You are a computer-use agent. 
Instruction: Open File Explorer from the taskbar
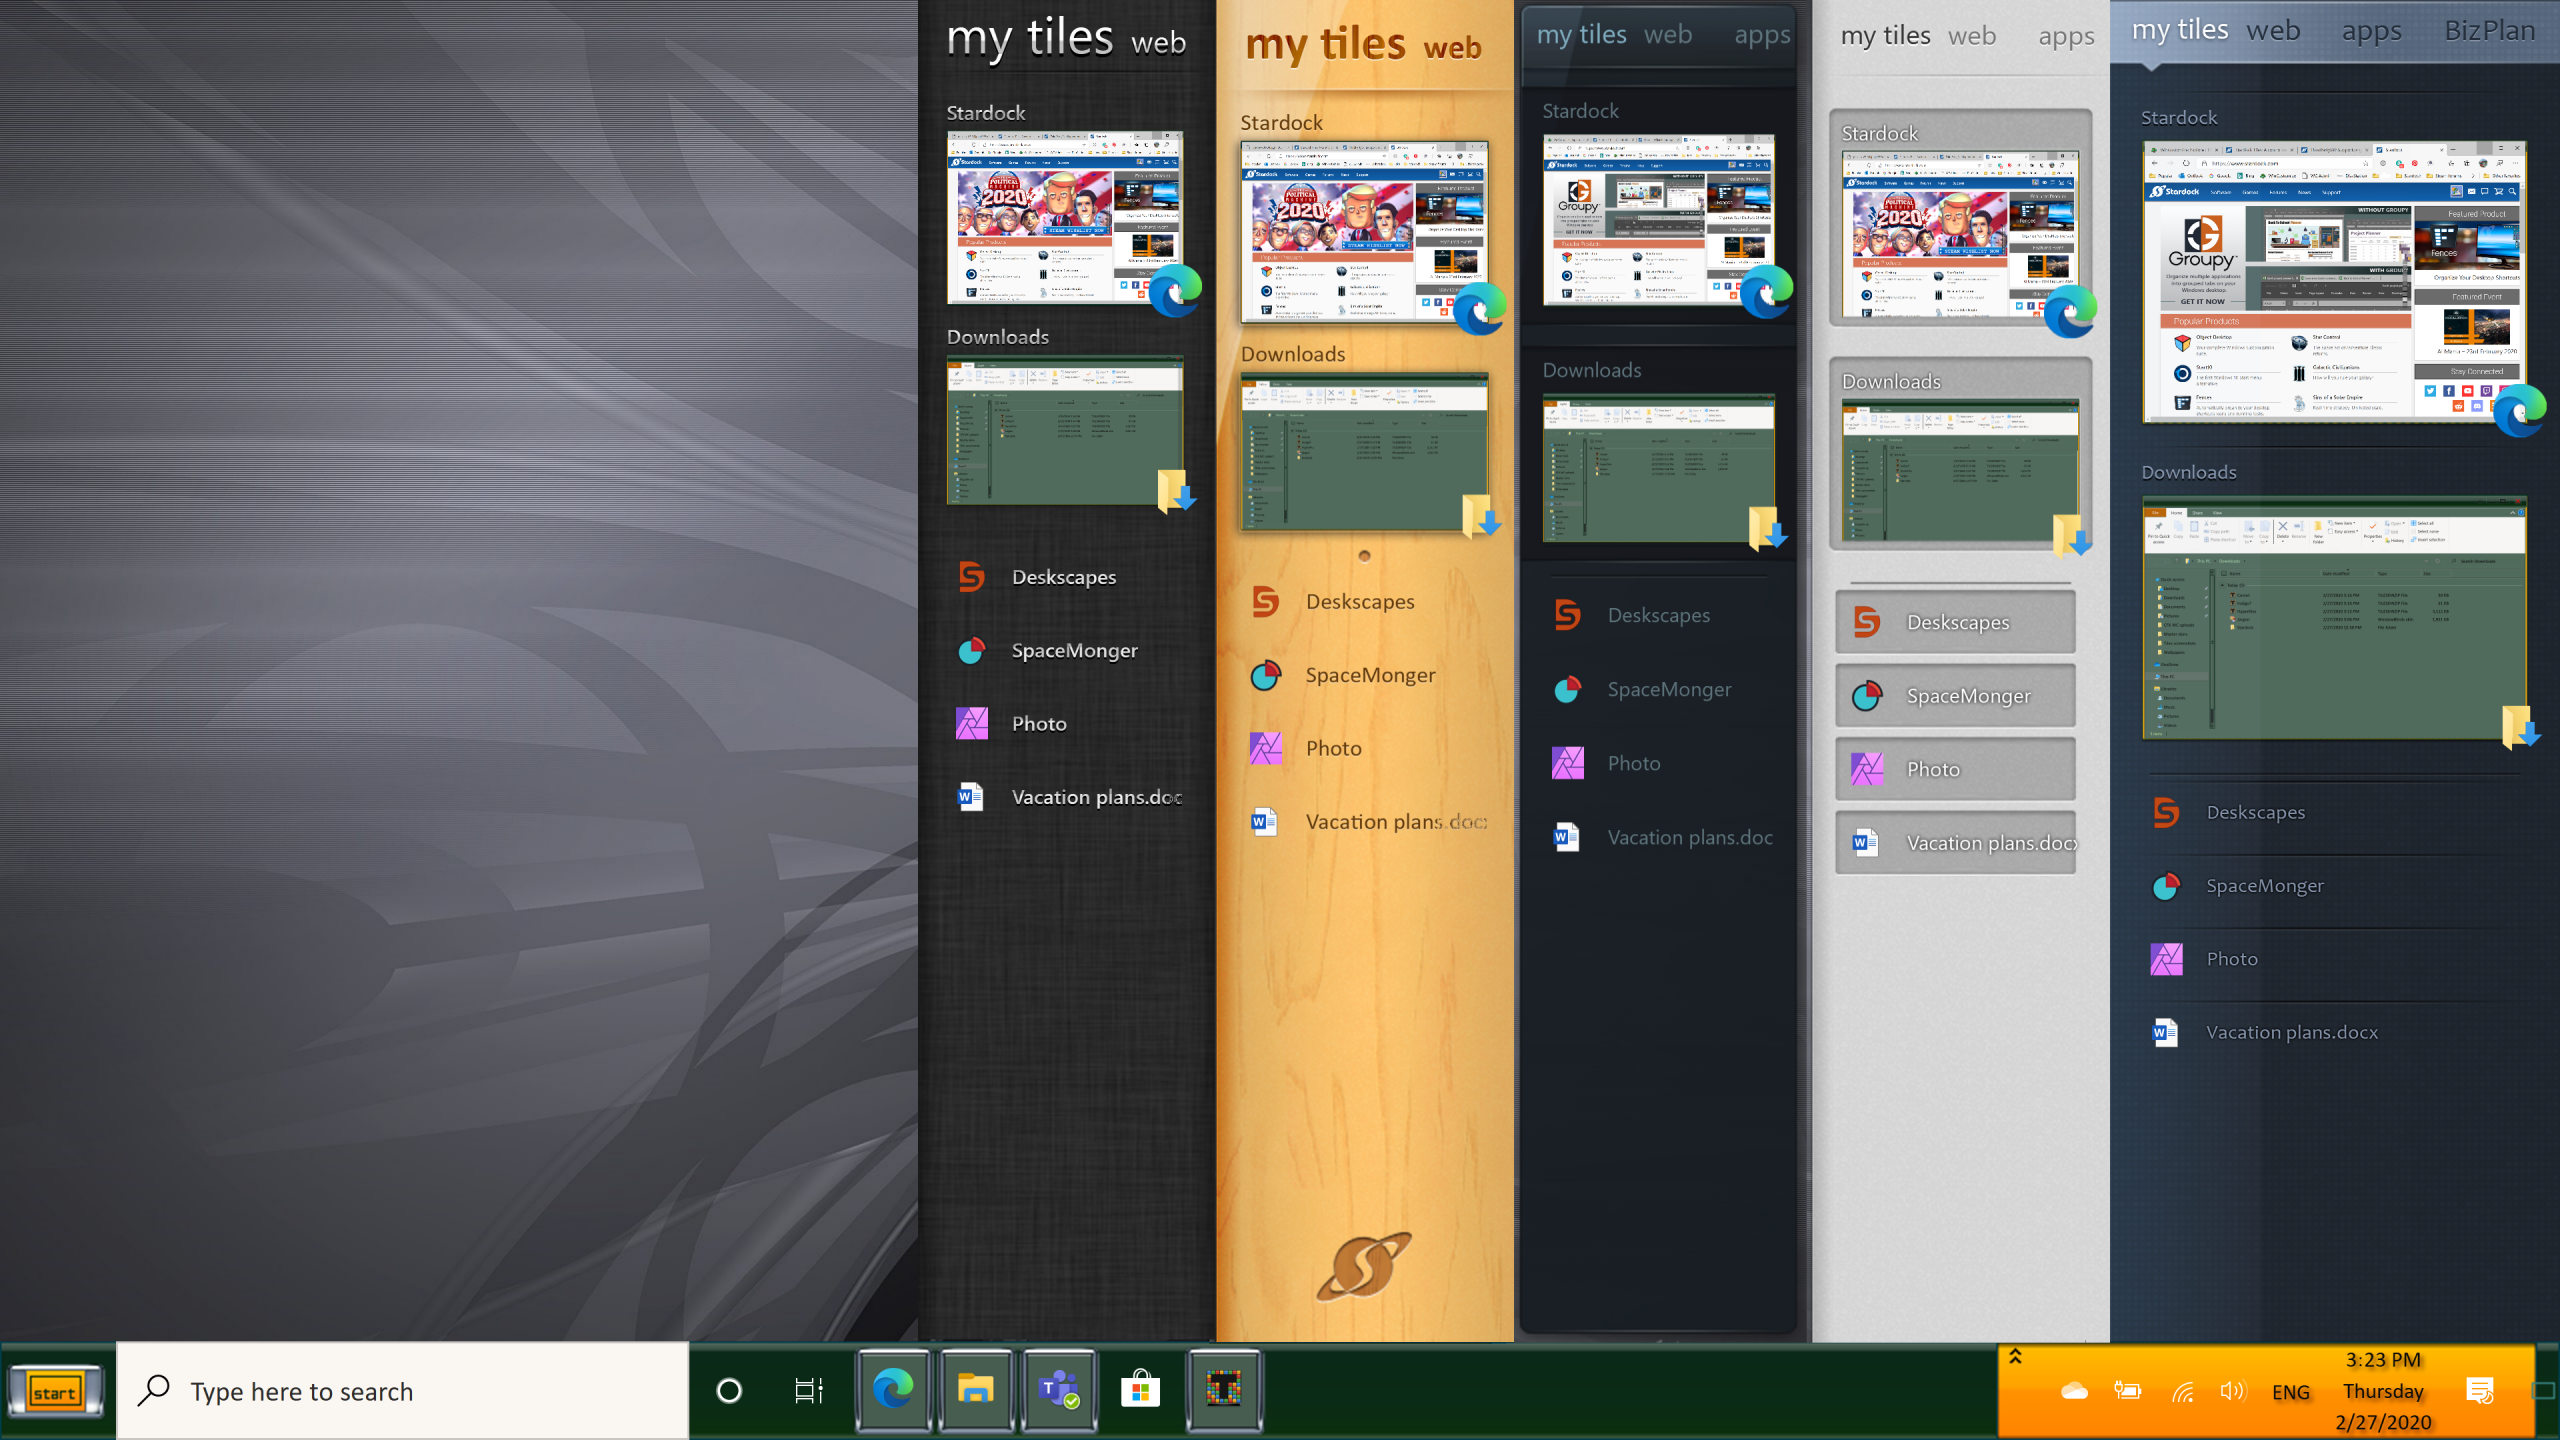pyautogui.click(x=975, y=1389)
